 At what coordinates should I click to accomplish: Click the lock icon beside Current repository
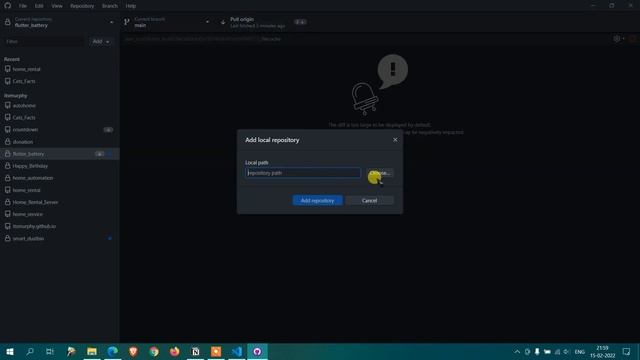7,22
